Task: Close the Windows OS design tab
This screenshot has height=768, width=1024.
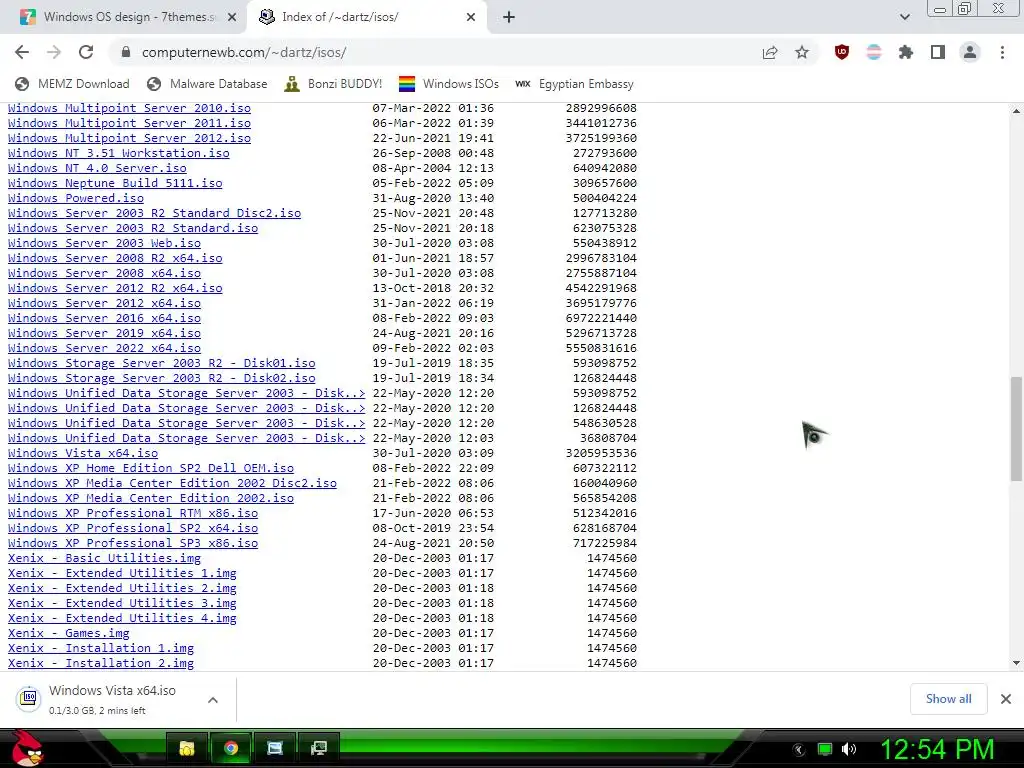Action: pyautogui.click(x=232, y=17)
